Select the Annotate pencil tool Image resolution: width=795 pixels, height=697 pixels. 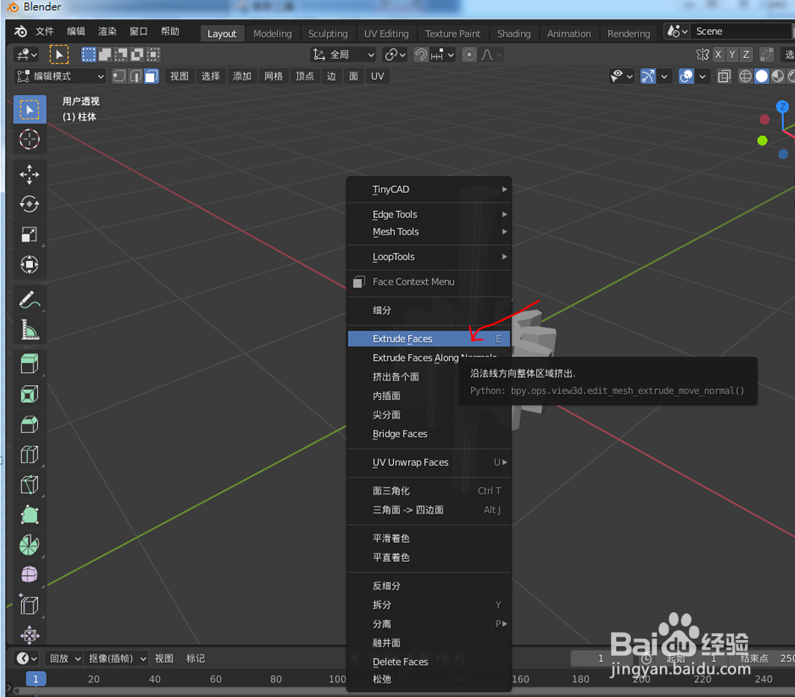(x=29, y=300)
